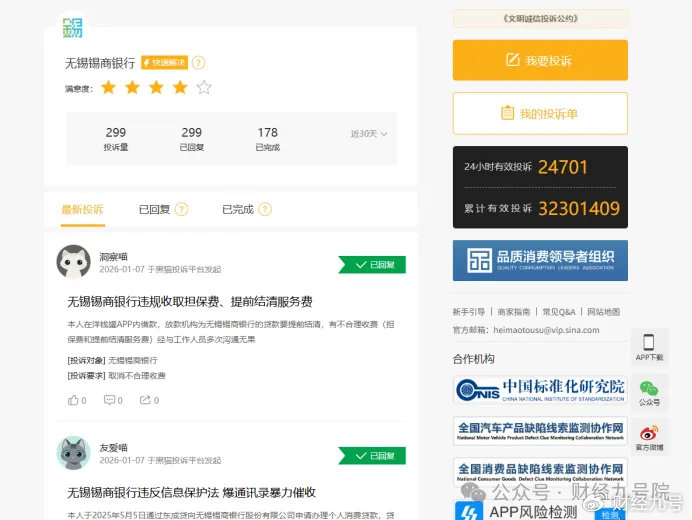Click the 无锡锡商银行 logo icon
The width and height of the screenshot is (692, 520).
[x=72, y=26]
